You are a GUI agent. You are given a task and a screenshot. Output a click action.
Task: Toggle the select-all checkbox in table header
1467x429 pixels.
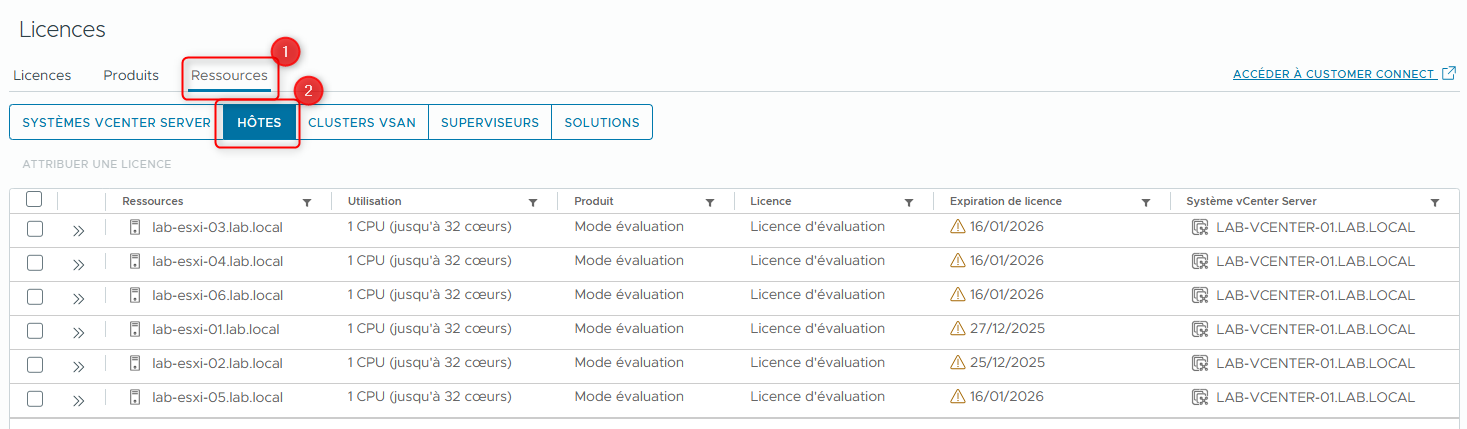point(34,200)
